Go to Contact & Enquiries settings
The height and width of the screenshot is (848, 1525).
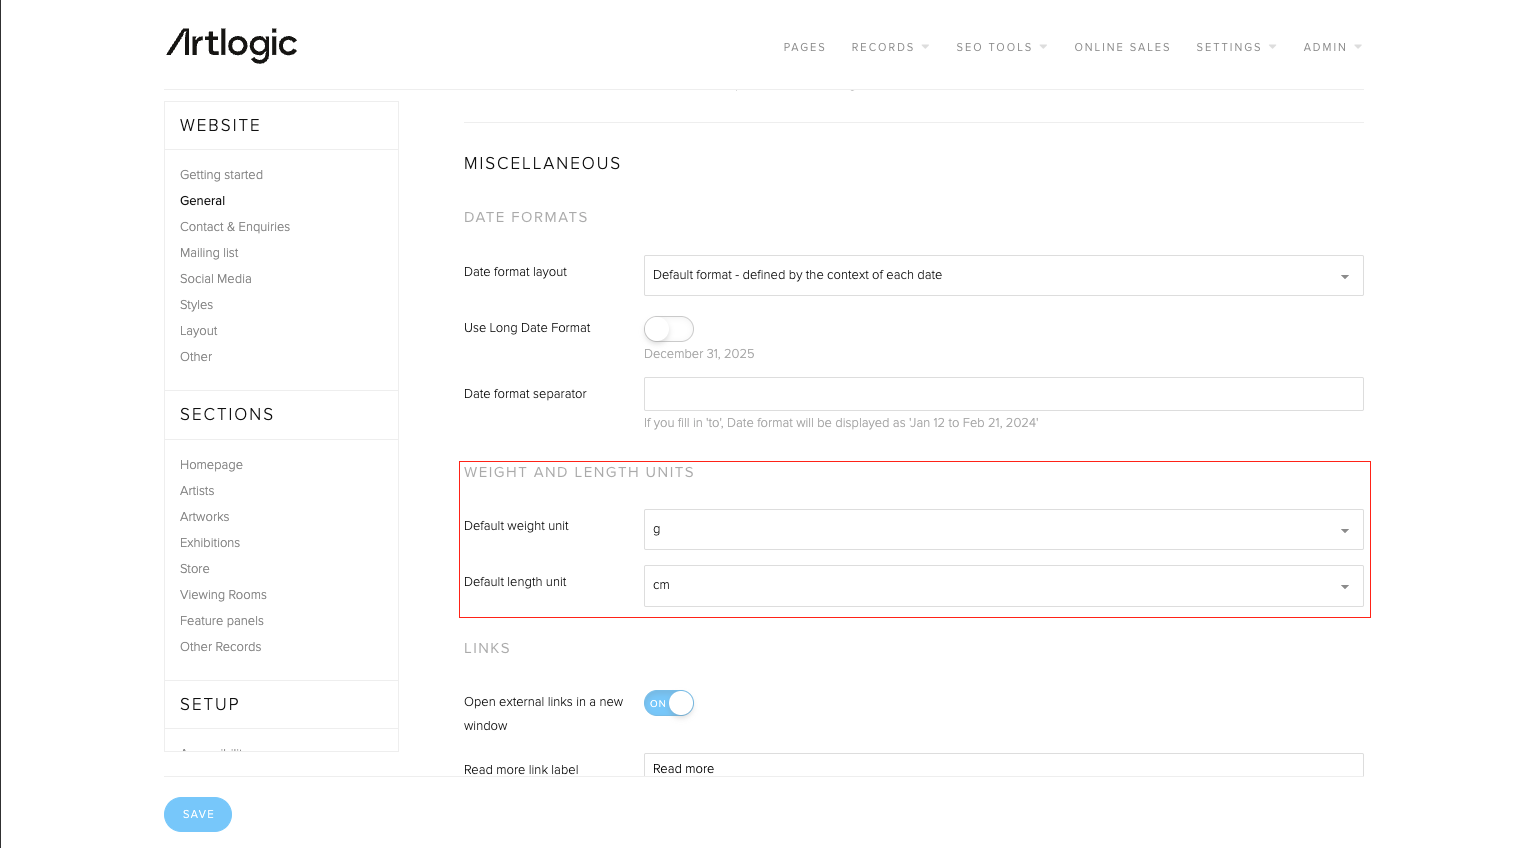235,227
